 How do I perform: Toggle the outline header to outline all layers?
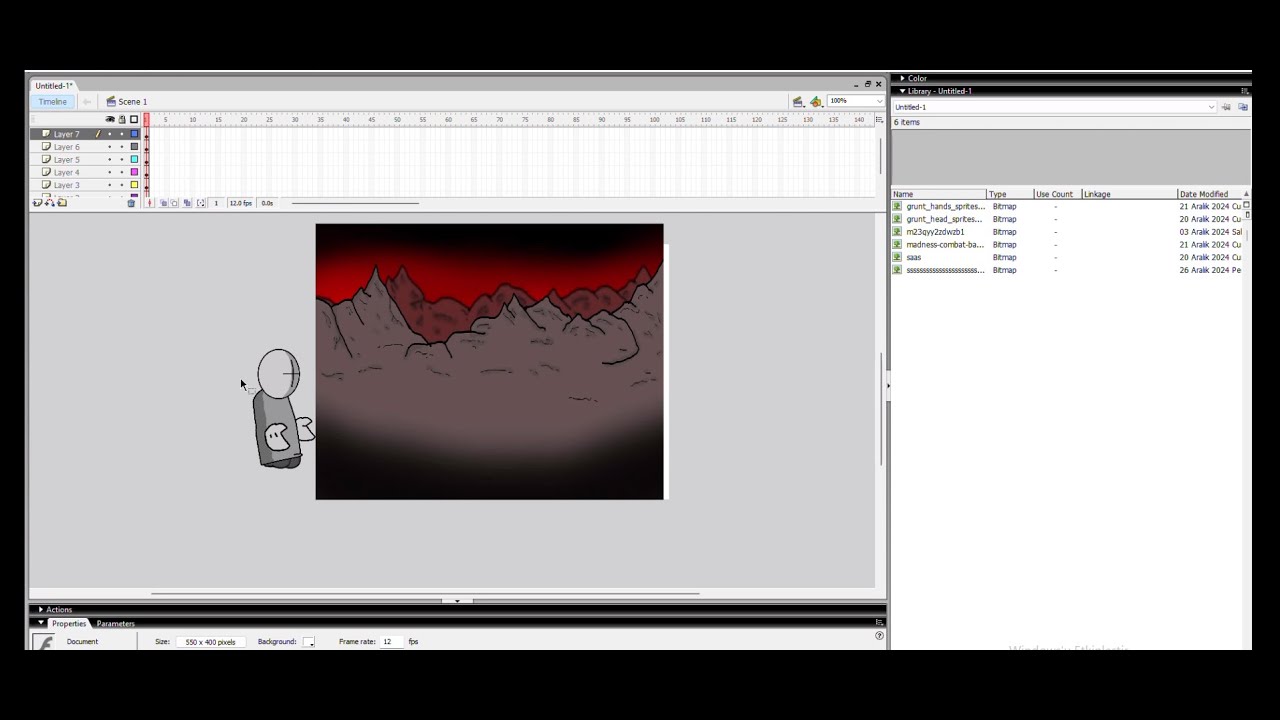point(134,120)
